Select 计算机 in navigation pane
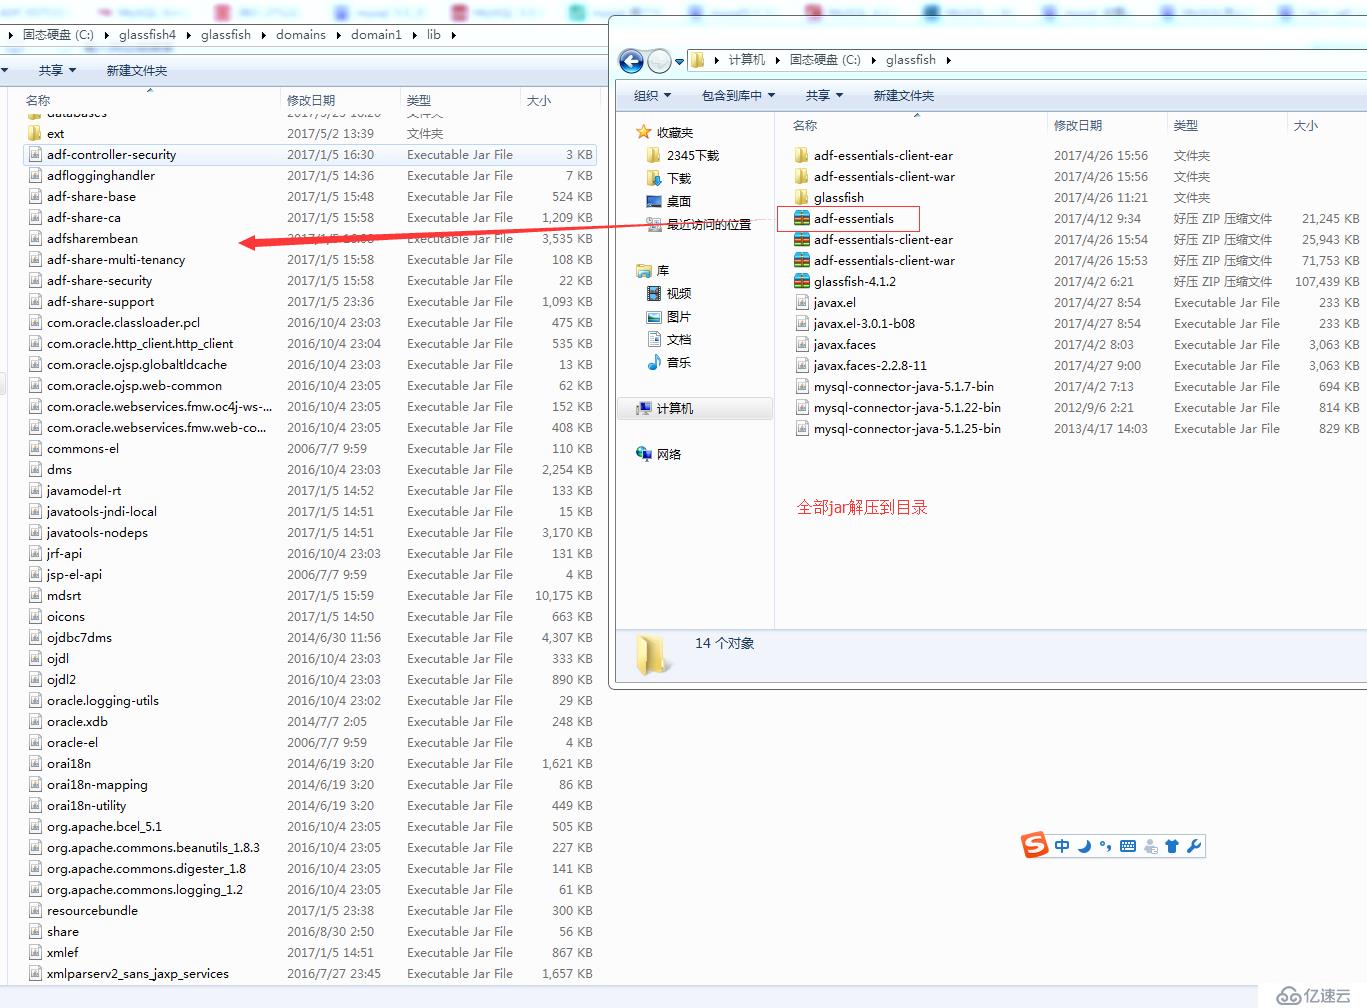Viewport: 1367px width, 1008px height. click(695, 408)
